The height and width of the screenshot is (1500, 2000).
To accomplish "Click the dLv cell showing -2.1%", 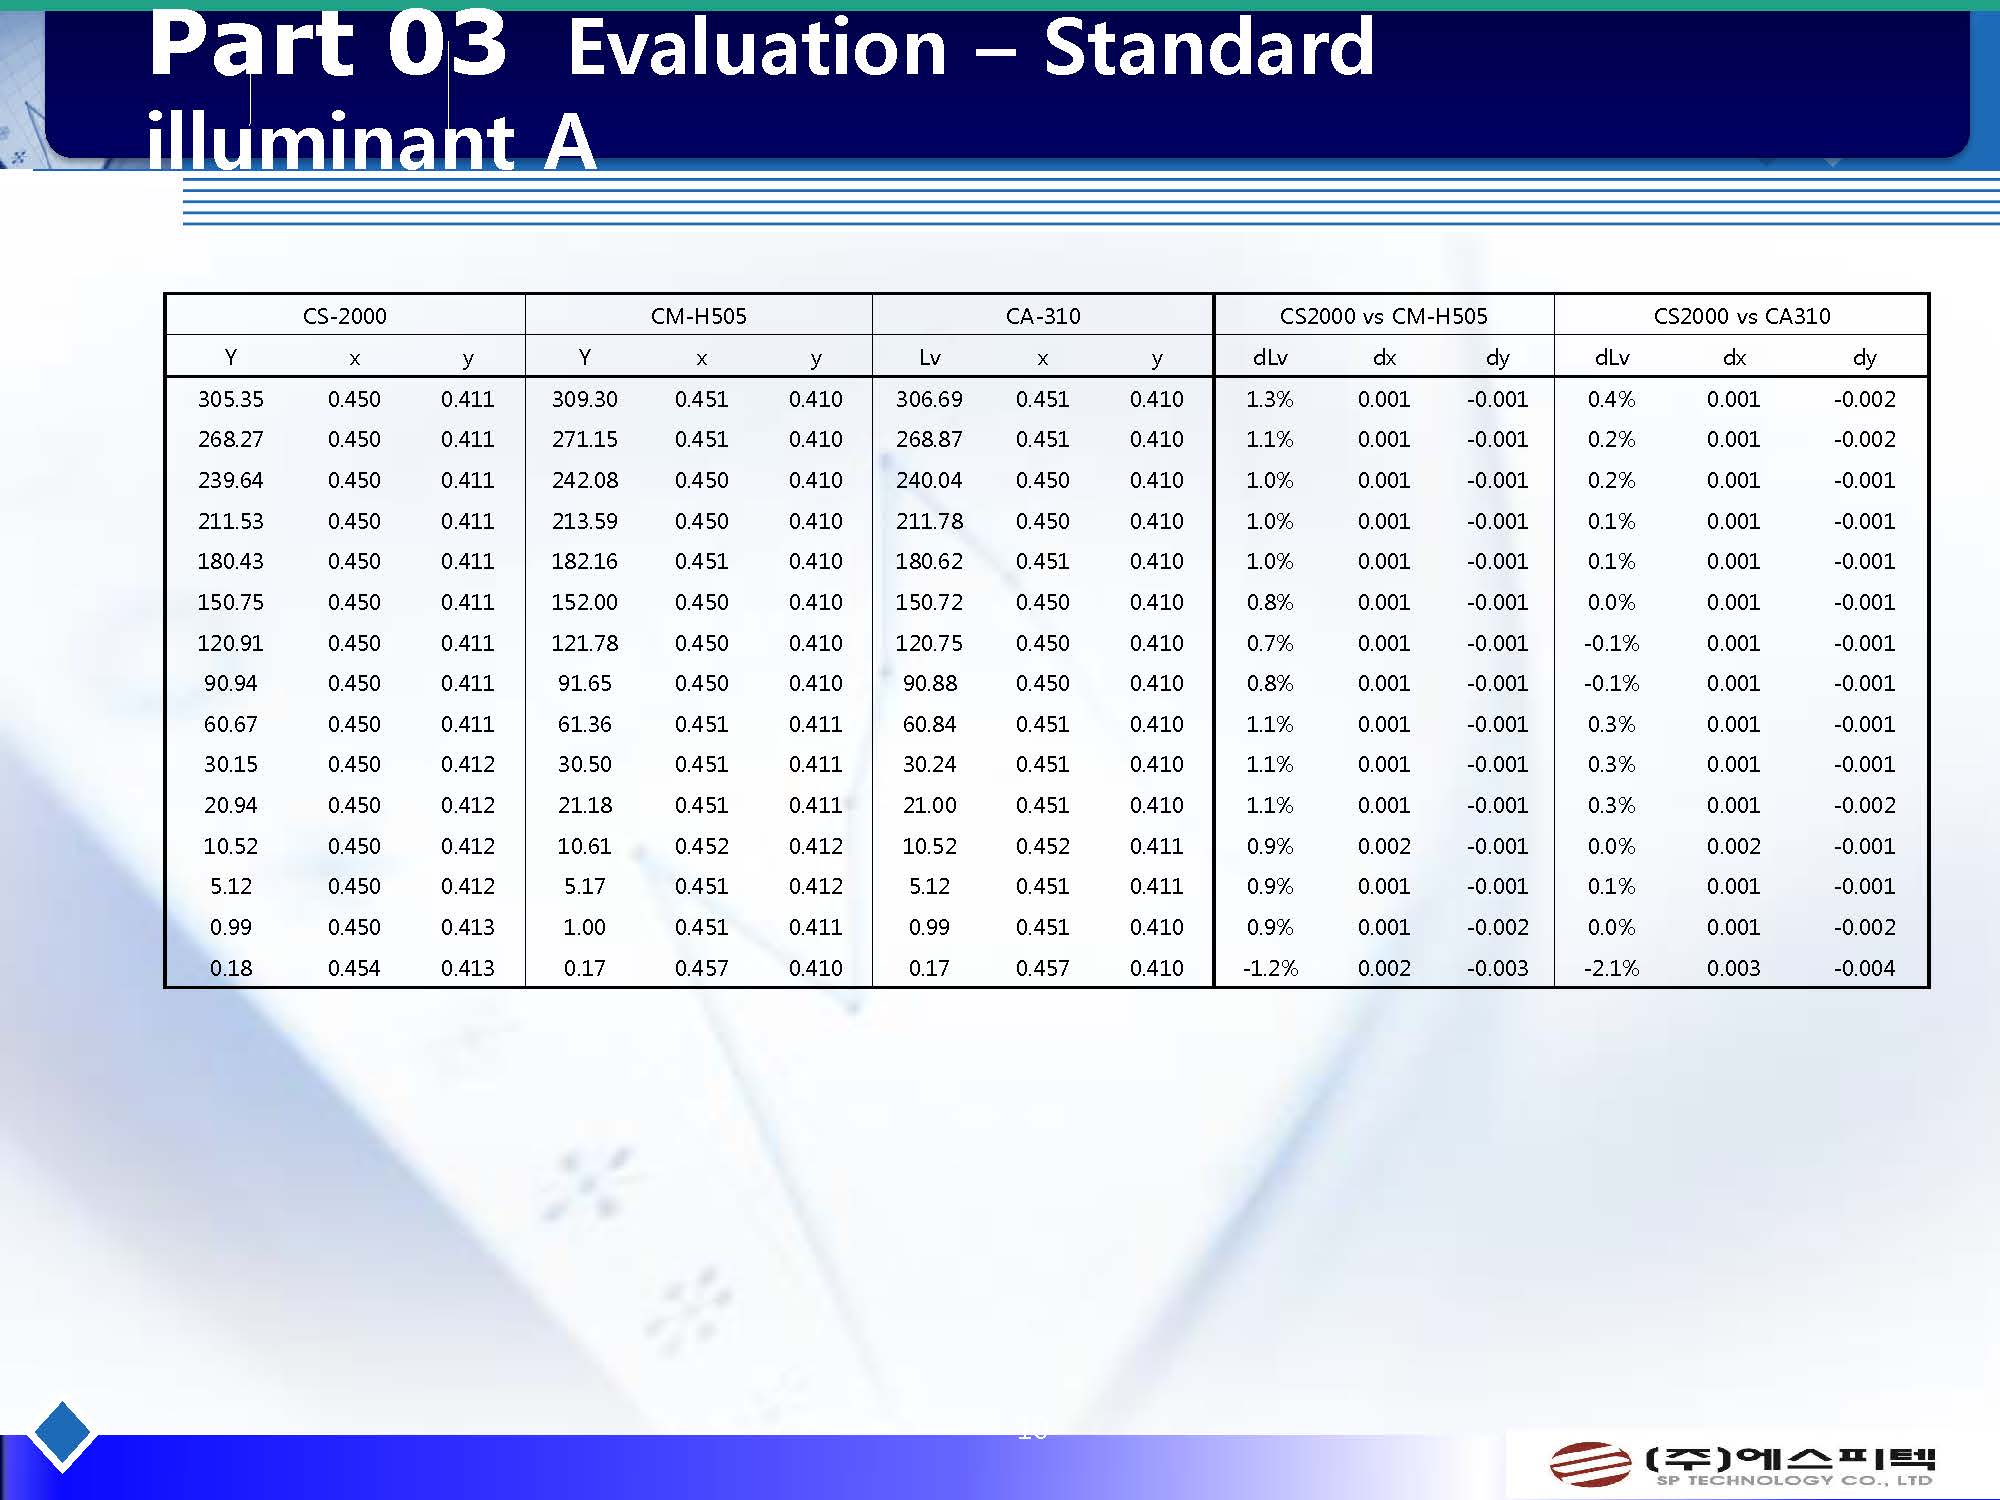I will point(1612,968).
